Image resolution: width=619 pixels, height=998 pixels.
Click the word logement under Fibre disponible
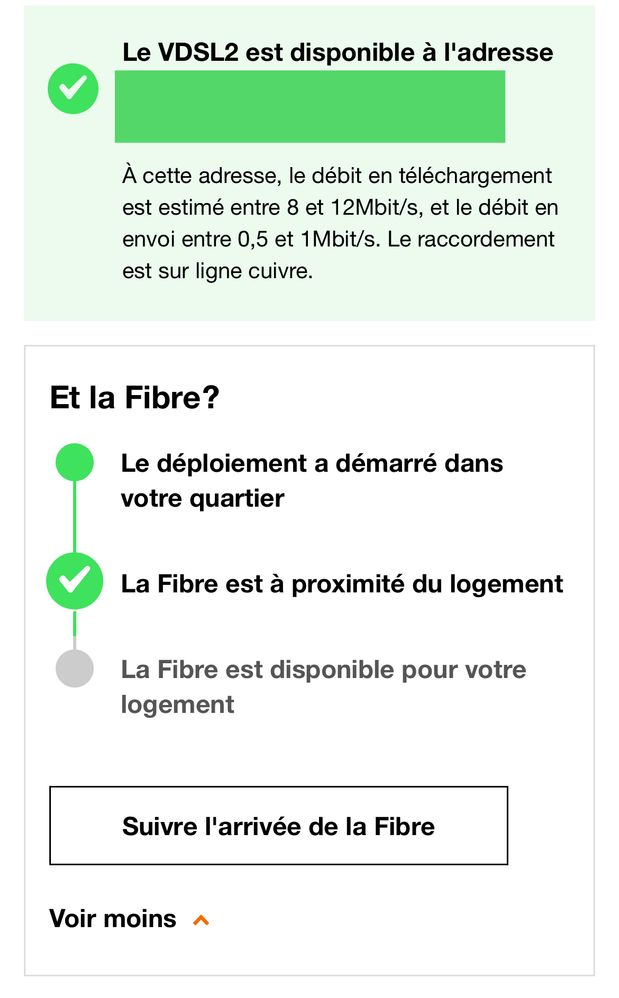[177, 704]
